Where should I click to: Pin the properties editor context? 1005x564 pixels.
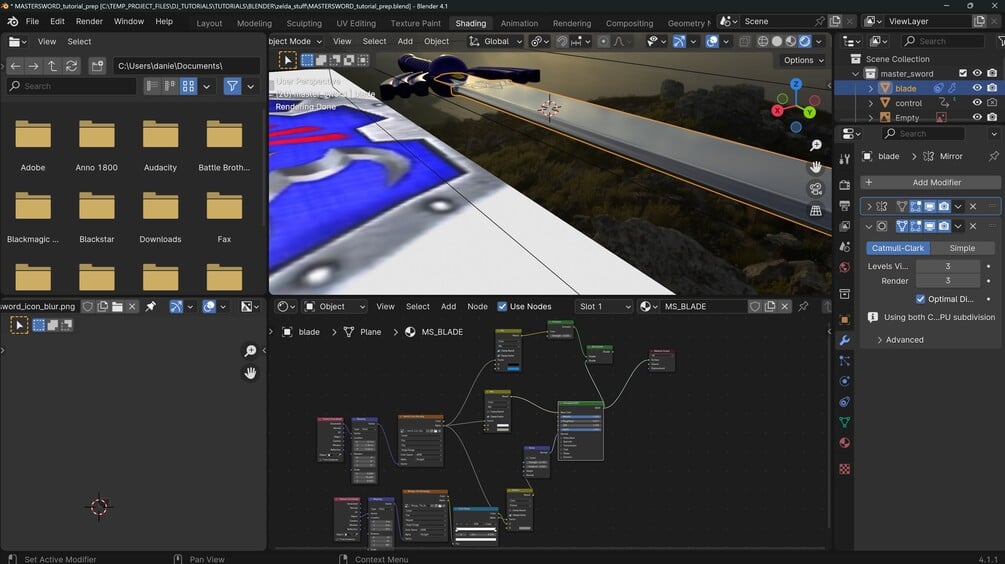point(993,156)
